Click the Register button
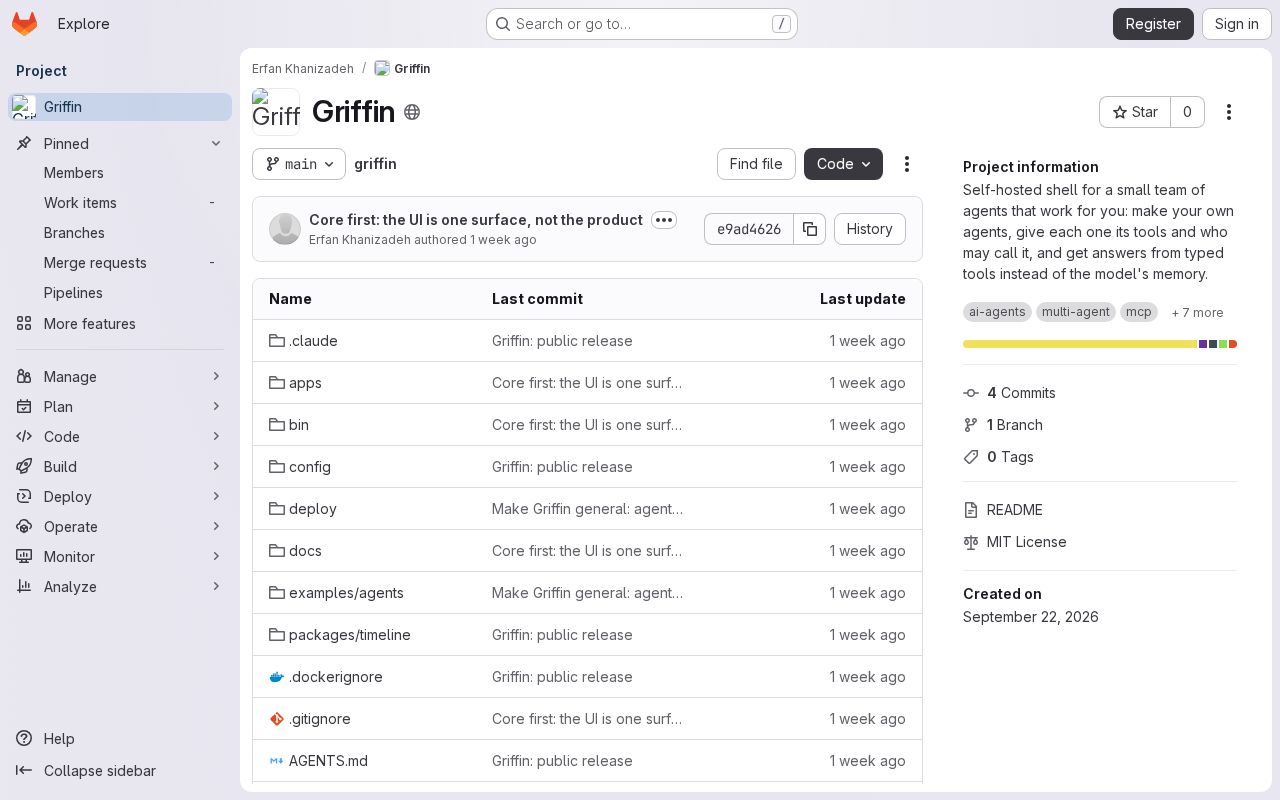The height and width of the screenshot is (800, 1280). coord(1153,24)
